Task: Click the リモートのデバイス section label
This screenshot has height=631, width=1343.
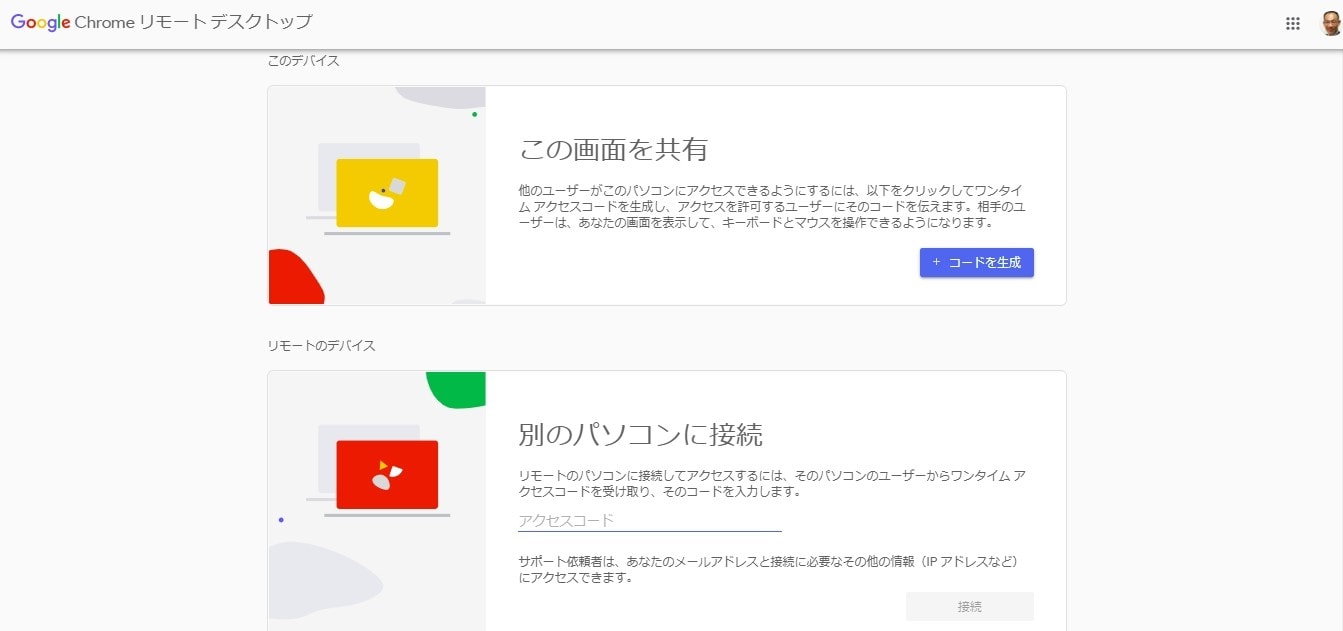Action: coord(321,346)
